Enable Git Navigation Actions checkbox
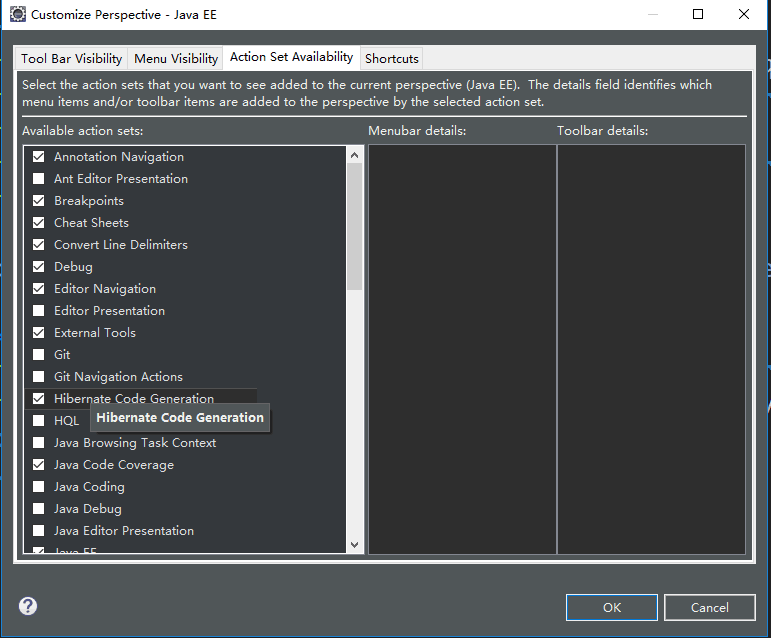The height and width of the screenshot is (638, 771). [x=39, y=377]
